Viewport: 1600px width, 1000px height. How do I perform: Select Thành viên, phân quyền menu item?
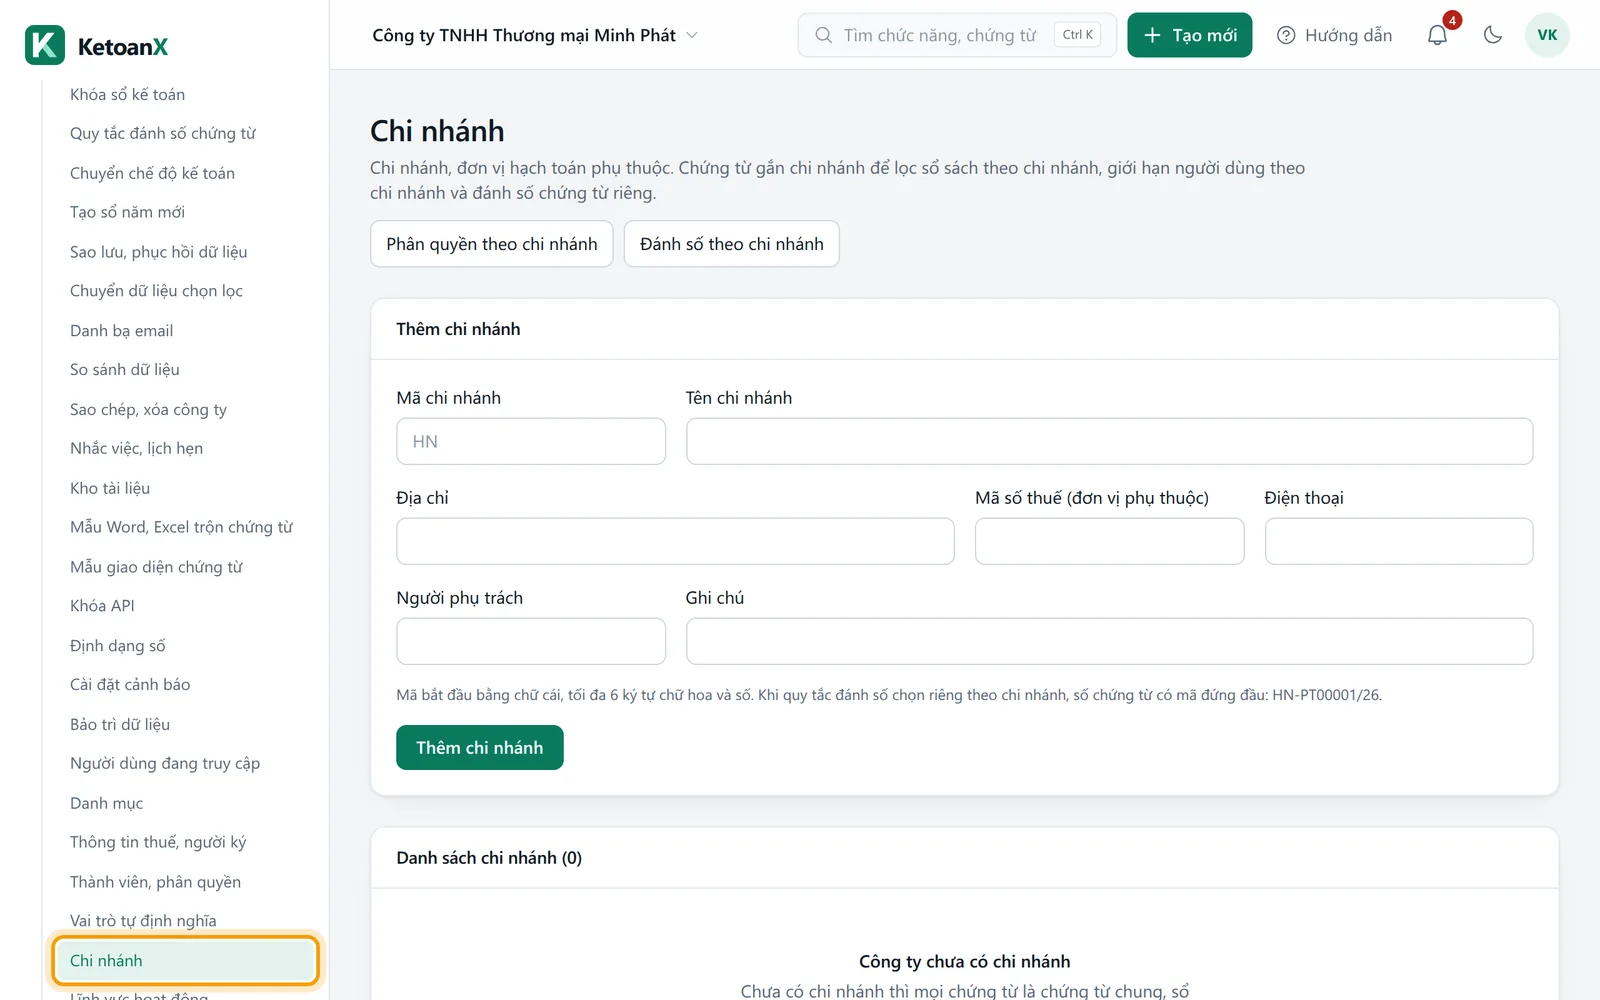(156, 882)
